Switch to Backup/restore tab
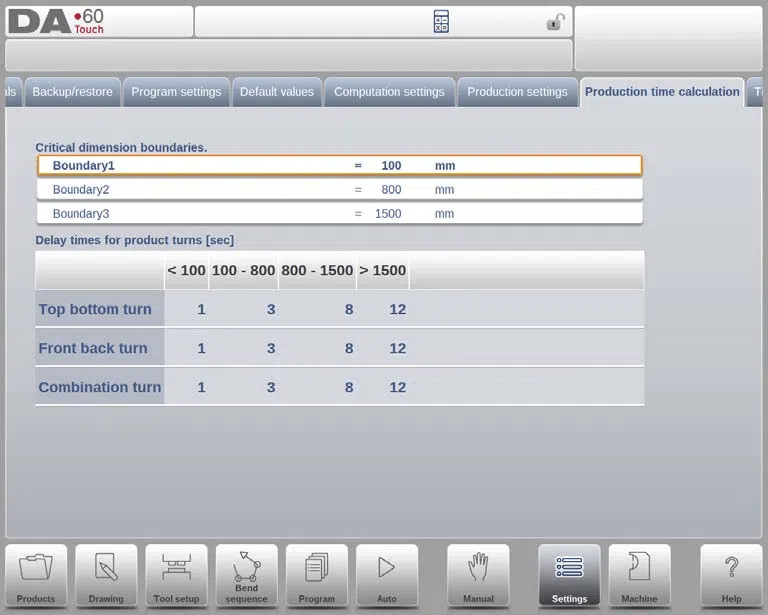This screenshot has height=615, width=768. [72, 92]
